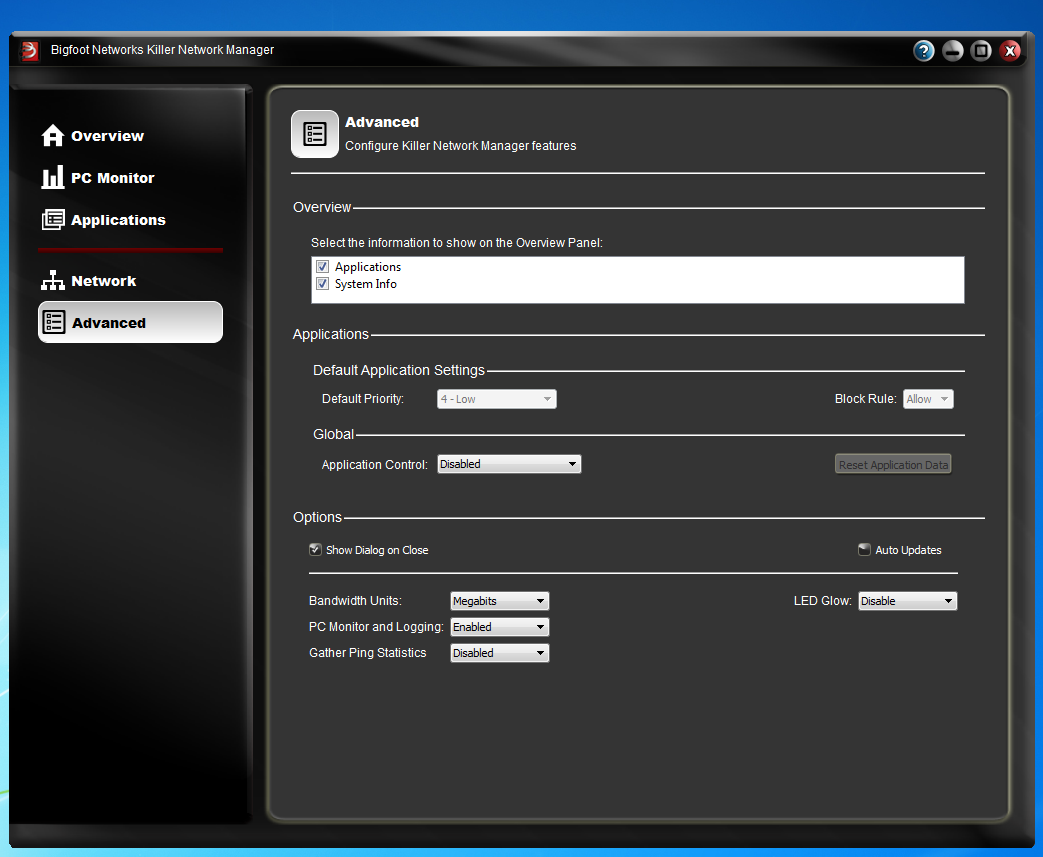Click the Overview Panel selection instruction text
Viewport: 1043px width, 857px height.
tap(456, 243)
